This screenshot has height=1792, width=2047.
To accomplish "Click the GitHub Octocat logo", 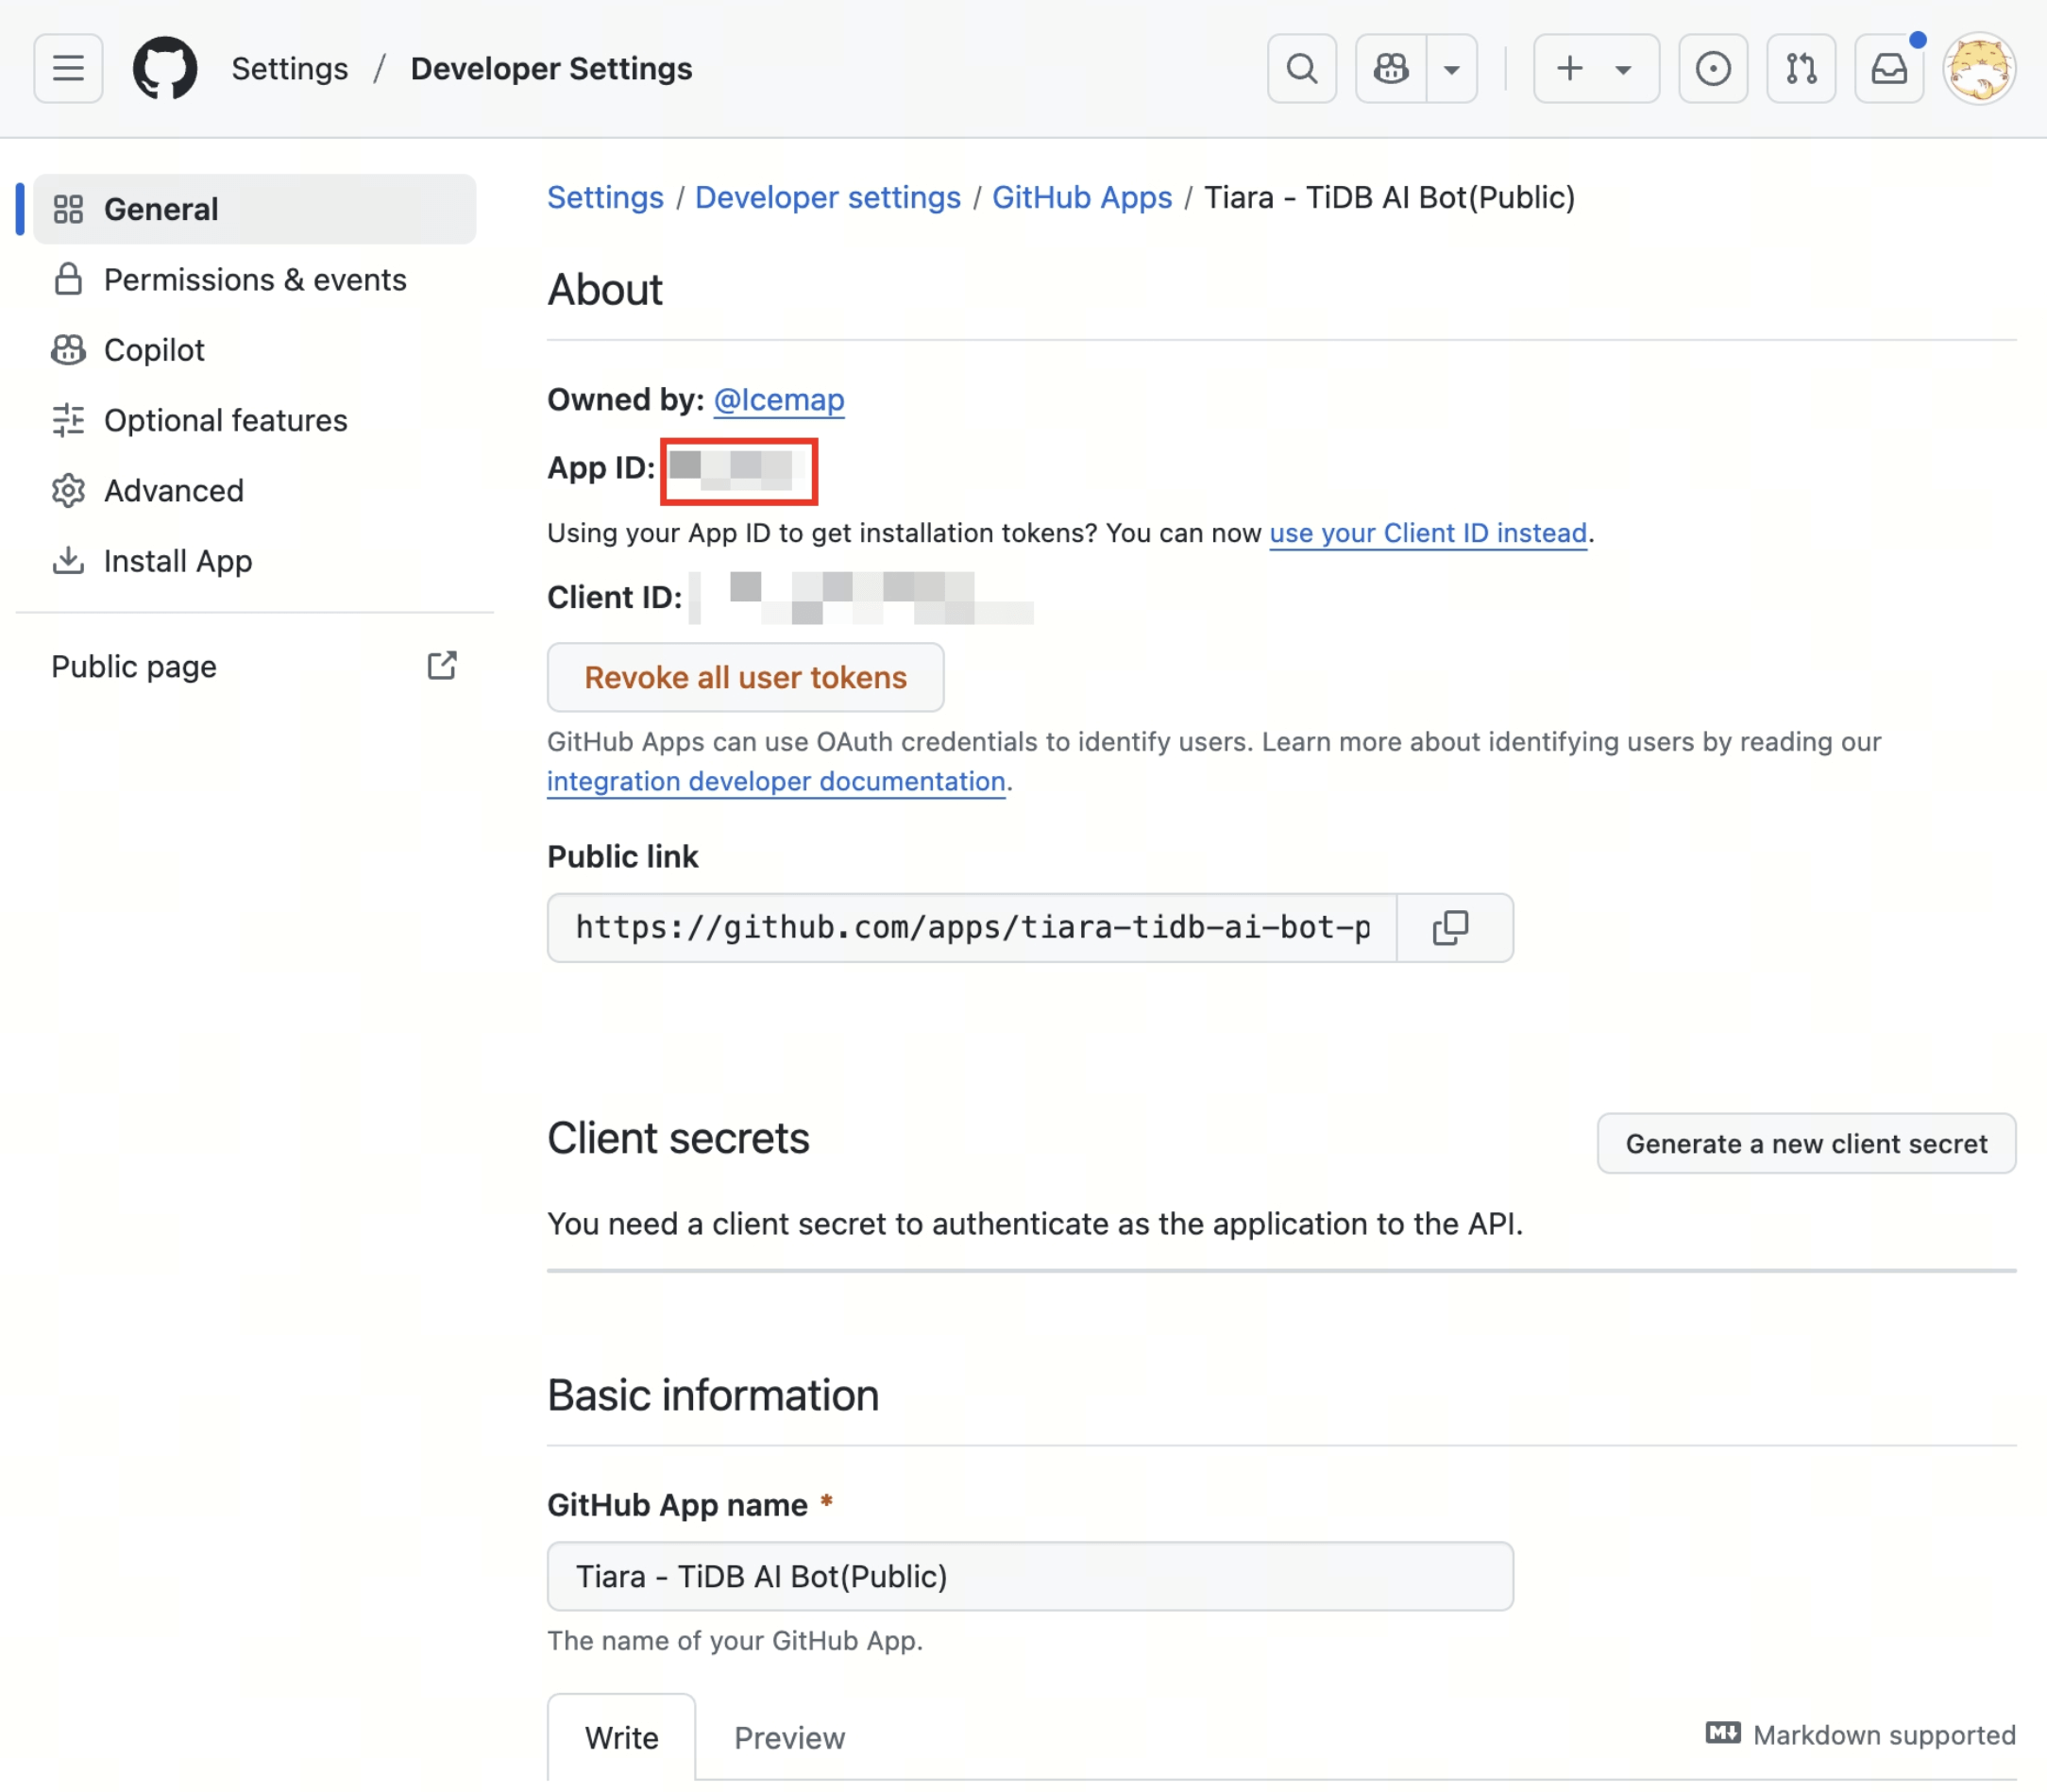I will [165, 68].
